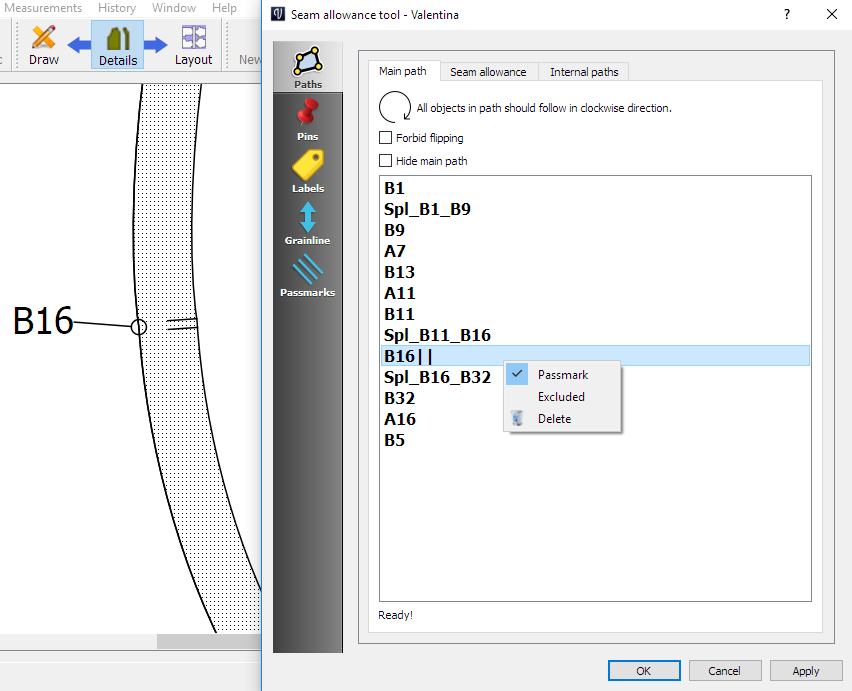
Task: Open the Measurements menu
Action: coord(43,8)
